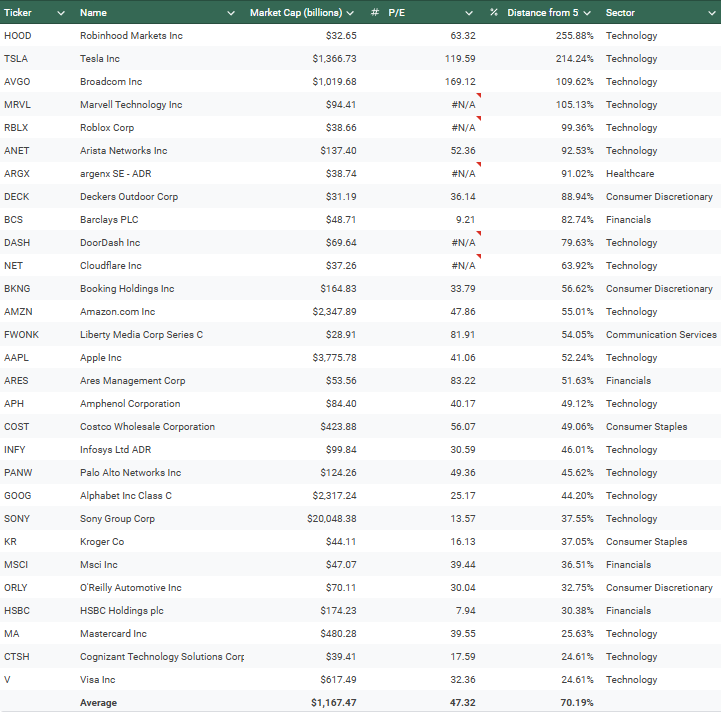The width and height of the screenshot is (721, 712).
Task: Click the red note marker on DASH P/E
Action: tap(479, 233)
